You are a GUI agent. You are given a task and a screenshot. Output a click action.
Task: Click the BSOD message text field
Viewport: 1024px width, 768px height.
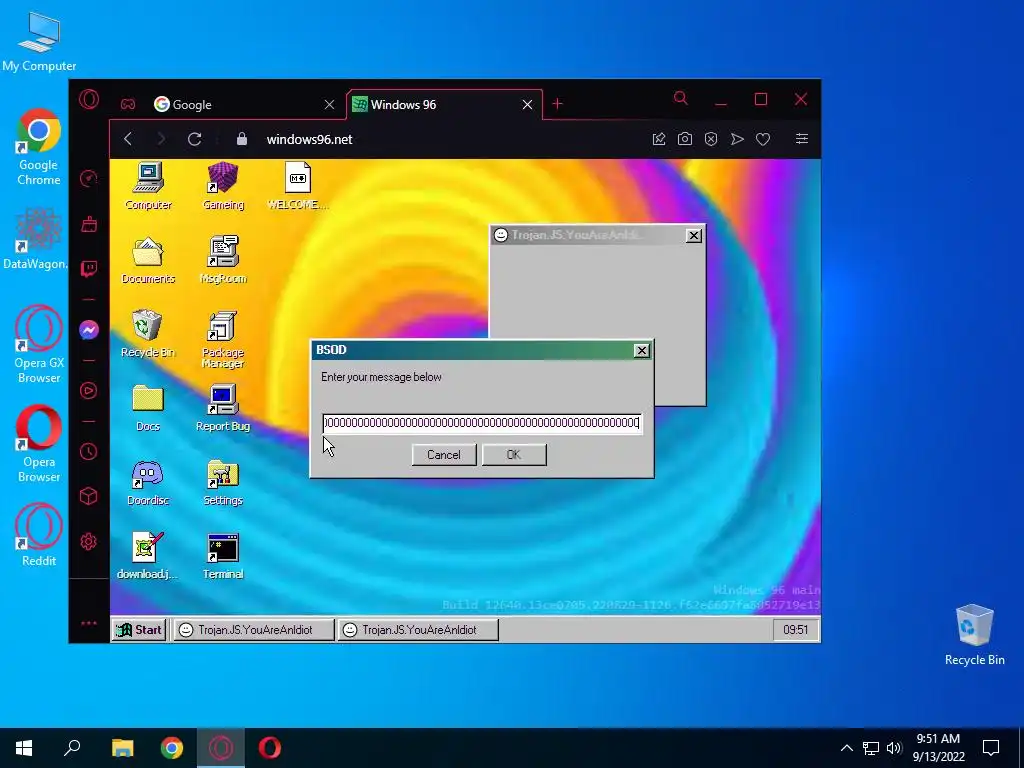click(x=482, y=423)
